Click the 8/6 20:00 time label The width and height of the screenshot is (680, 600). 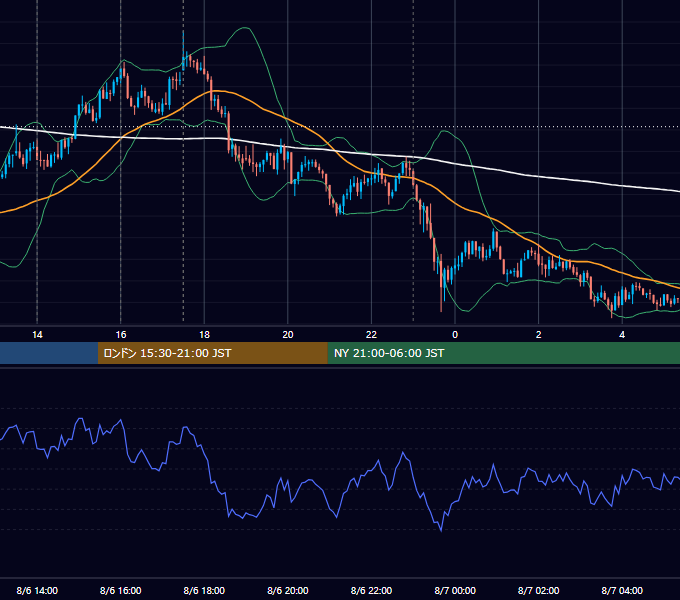pos(288,590)
